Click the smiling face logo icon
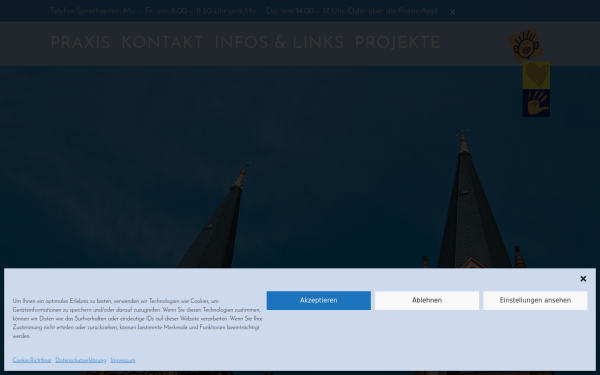The width and height of the screenshot is (600, 375). [526, 45]
